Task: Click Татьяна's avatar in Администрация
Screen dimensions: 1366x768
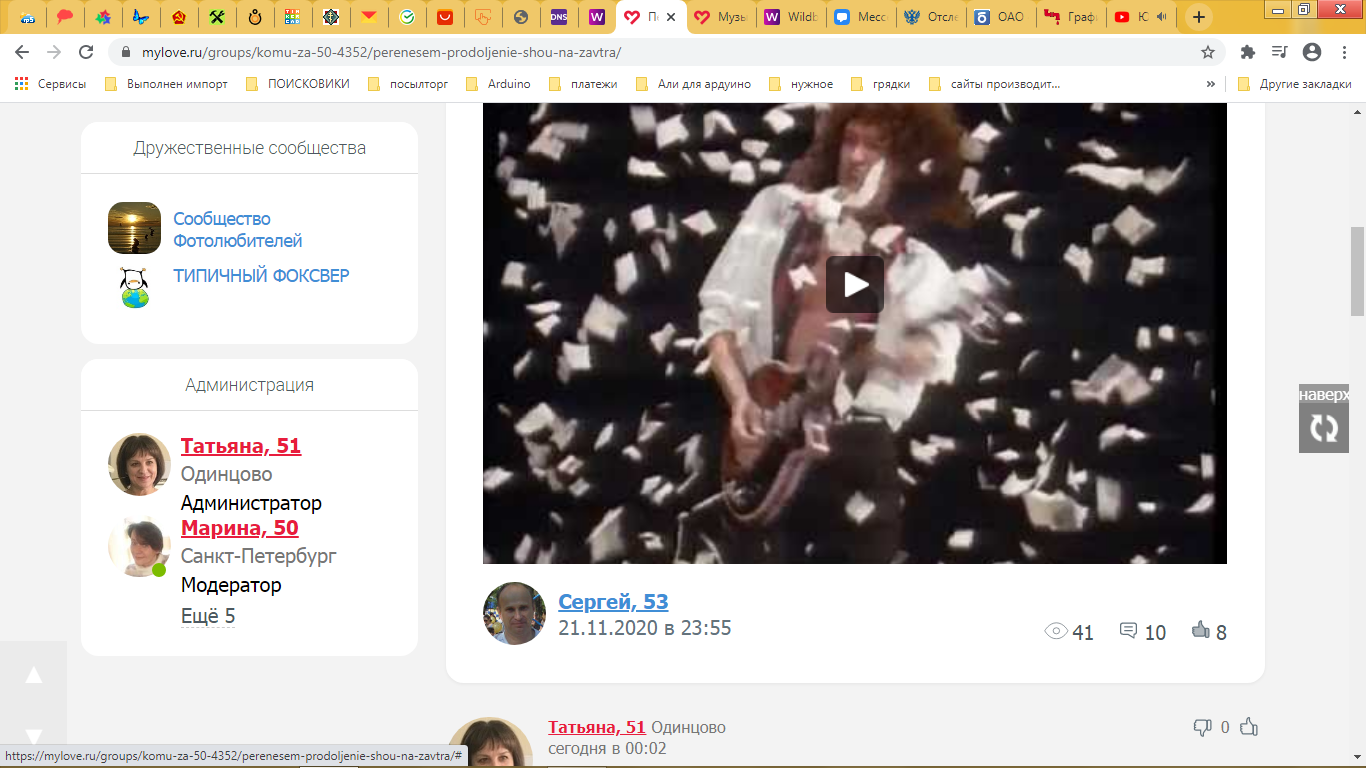Action: [x=139, y=464]
